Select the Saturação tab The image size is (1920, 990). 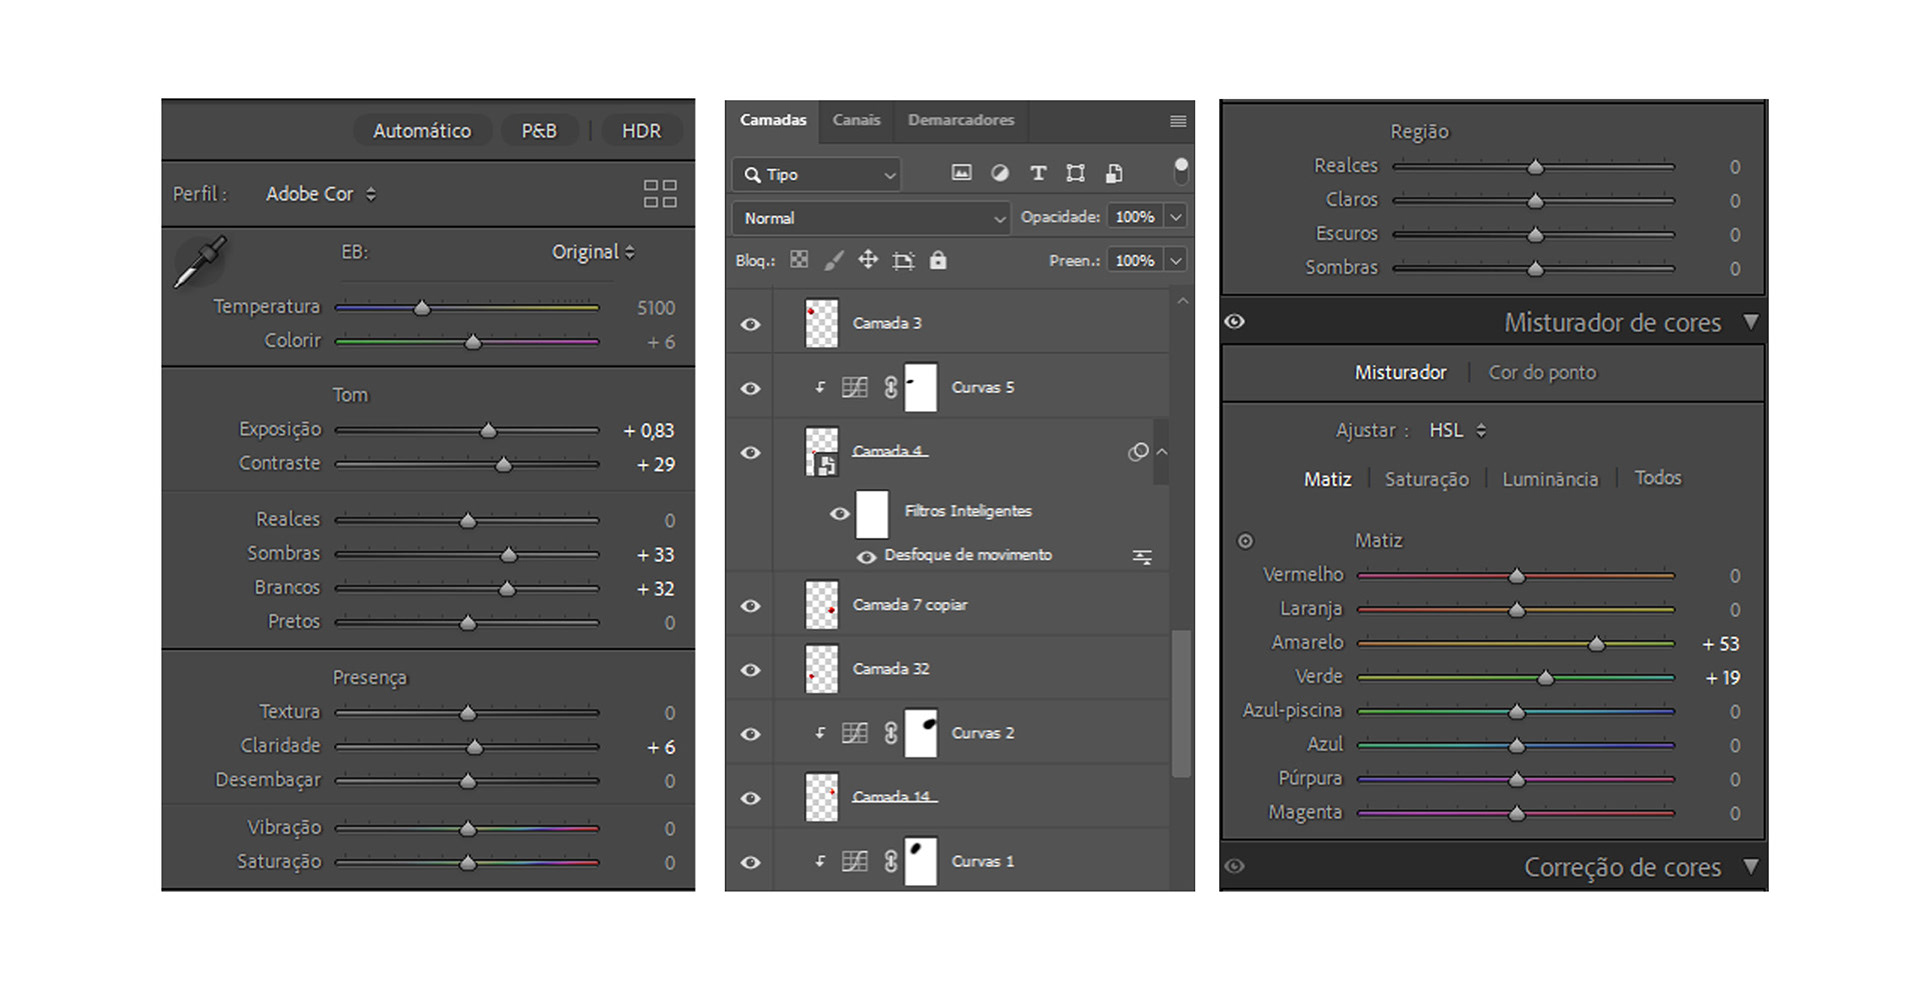pos(1427,479)
